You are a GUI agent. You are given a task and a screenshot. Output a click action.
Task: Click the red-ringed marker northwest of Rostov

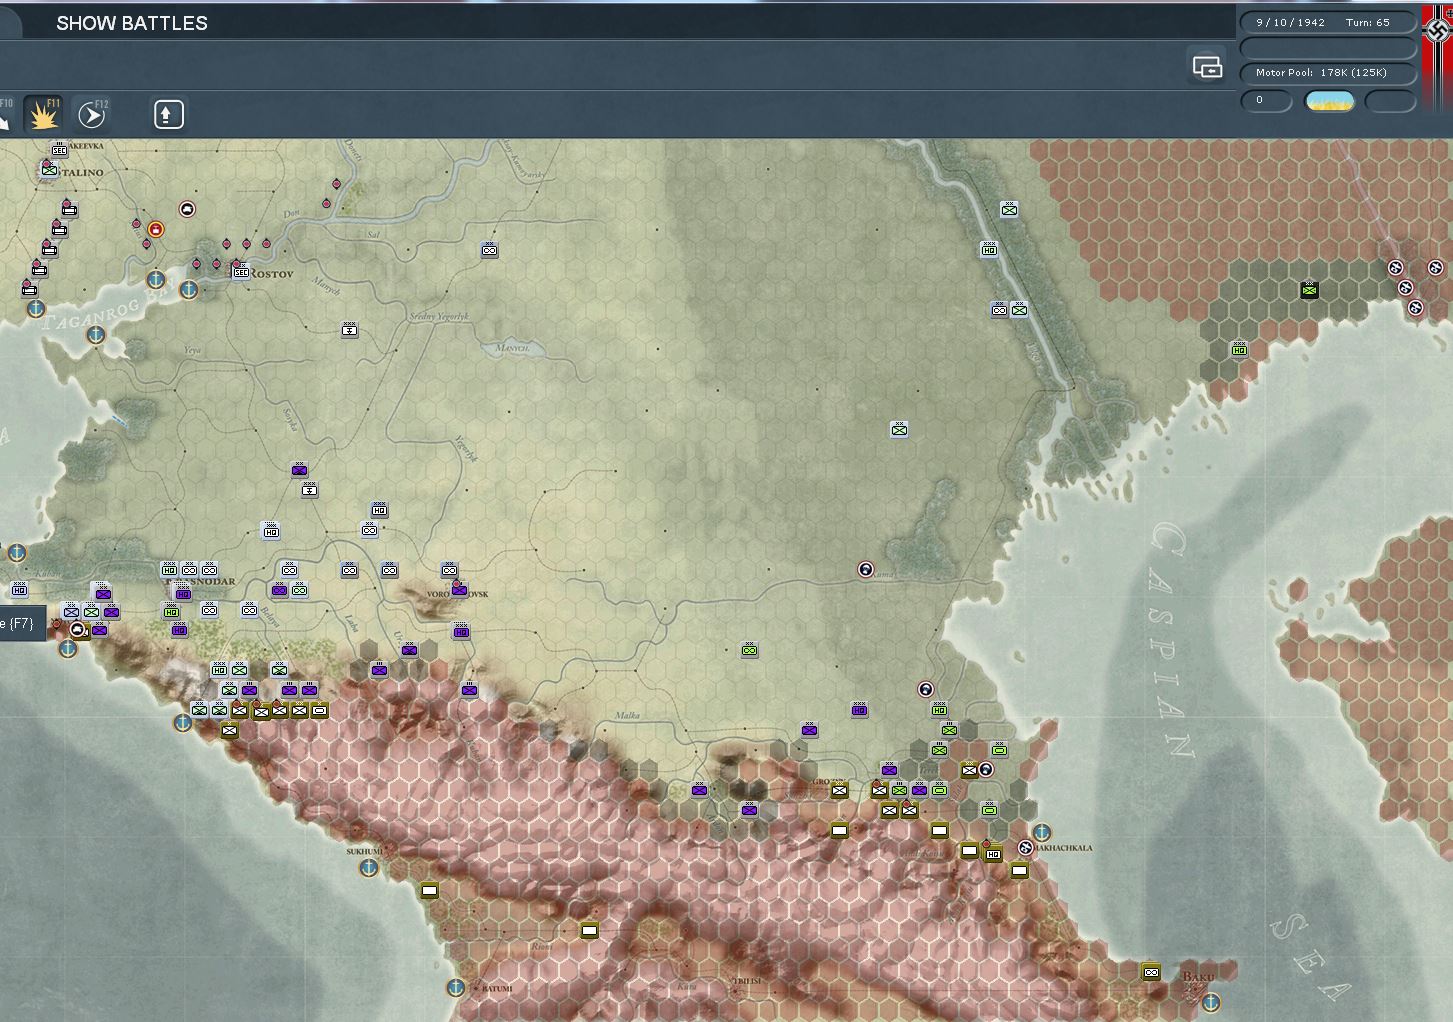coord(155,230)
